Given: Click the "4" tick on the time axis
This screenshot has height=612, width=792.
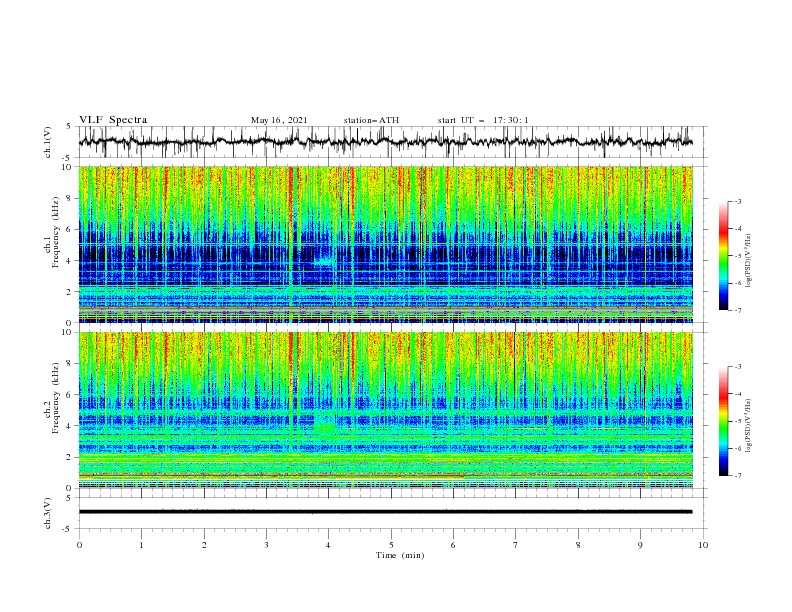Looking at the screenshot, I should tap(329, 545).
